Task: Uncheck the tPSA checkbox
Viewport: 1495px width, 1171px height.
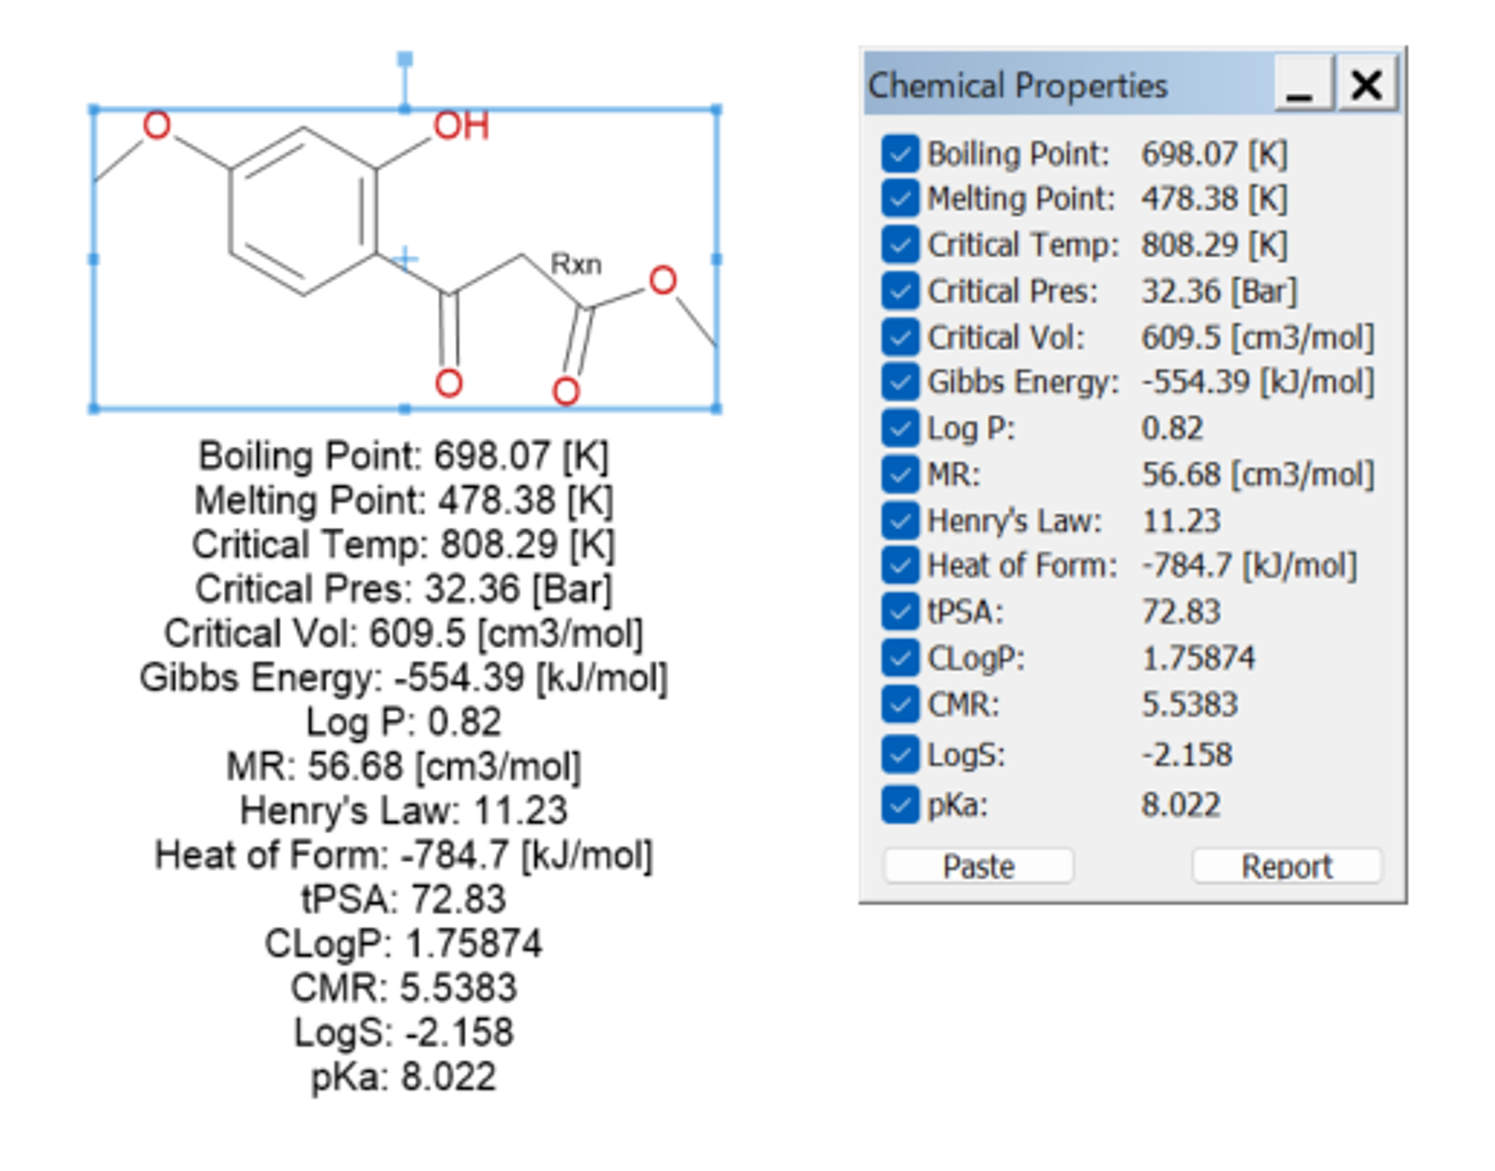Action: (x=900, y=612)
